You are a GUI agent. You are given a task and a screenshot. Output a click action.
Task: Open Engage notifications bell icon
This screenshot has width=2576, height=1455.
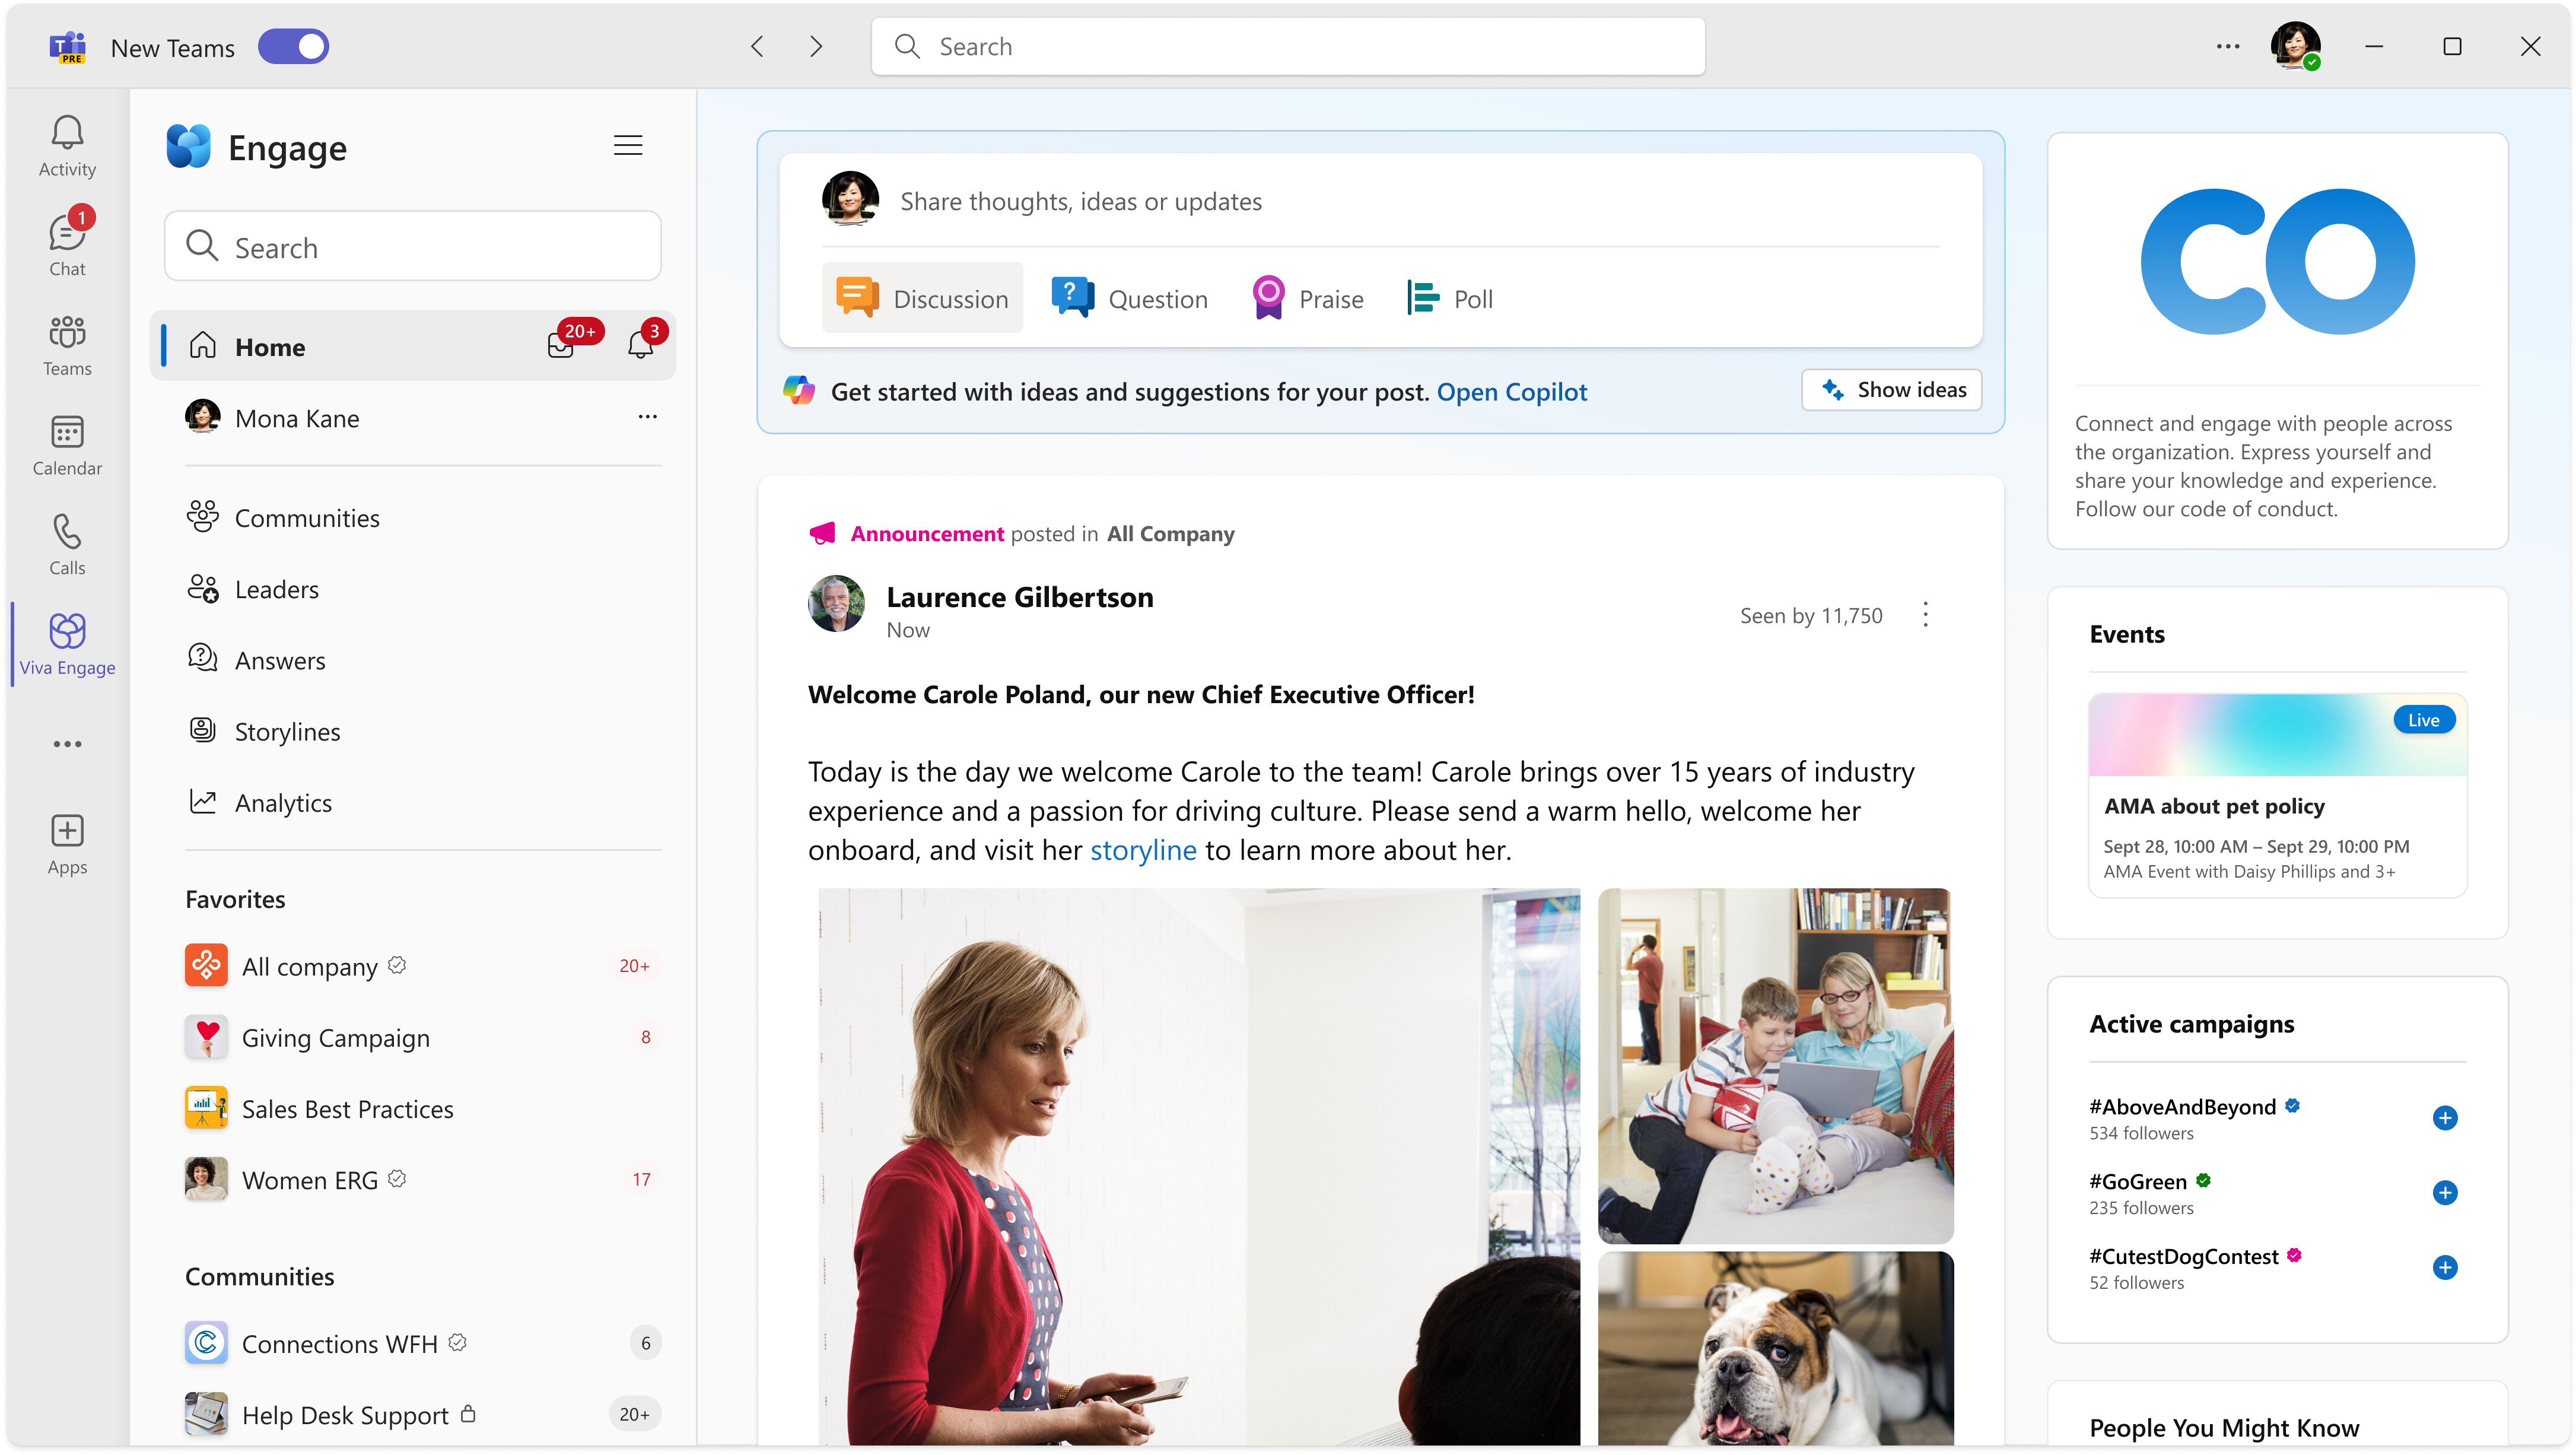(640, 346)
